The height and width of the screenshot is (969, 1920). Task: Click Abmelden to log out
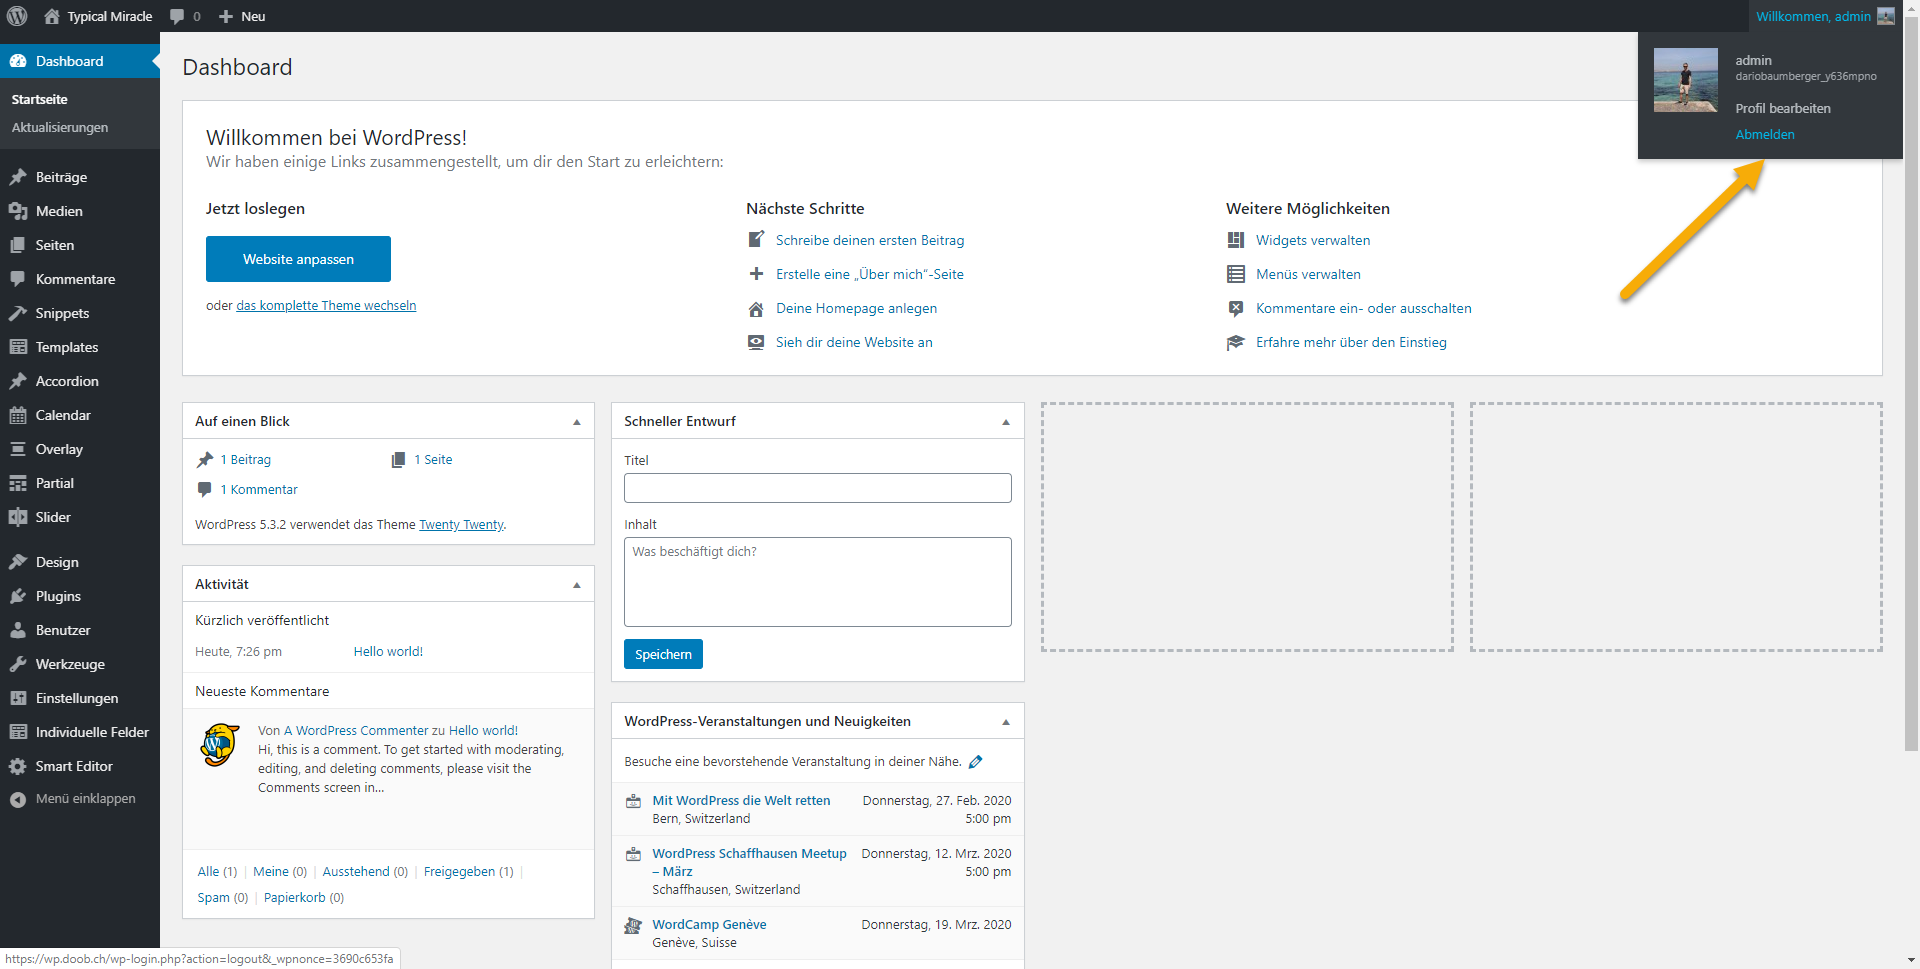click(1765, 134)
